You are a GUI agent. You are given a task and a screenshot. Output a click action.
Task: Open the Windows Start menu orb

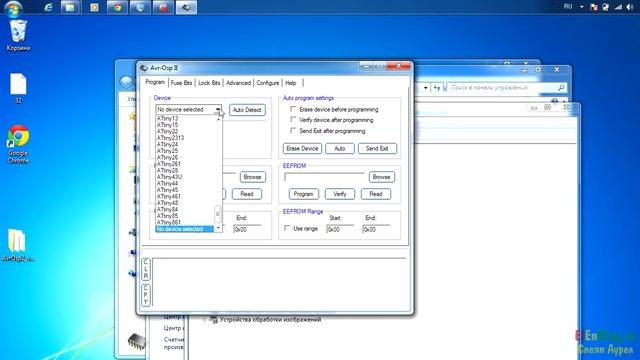click(12, 8)
